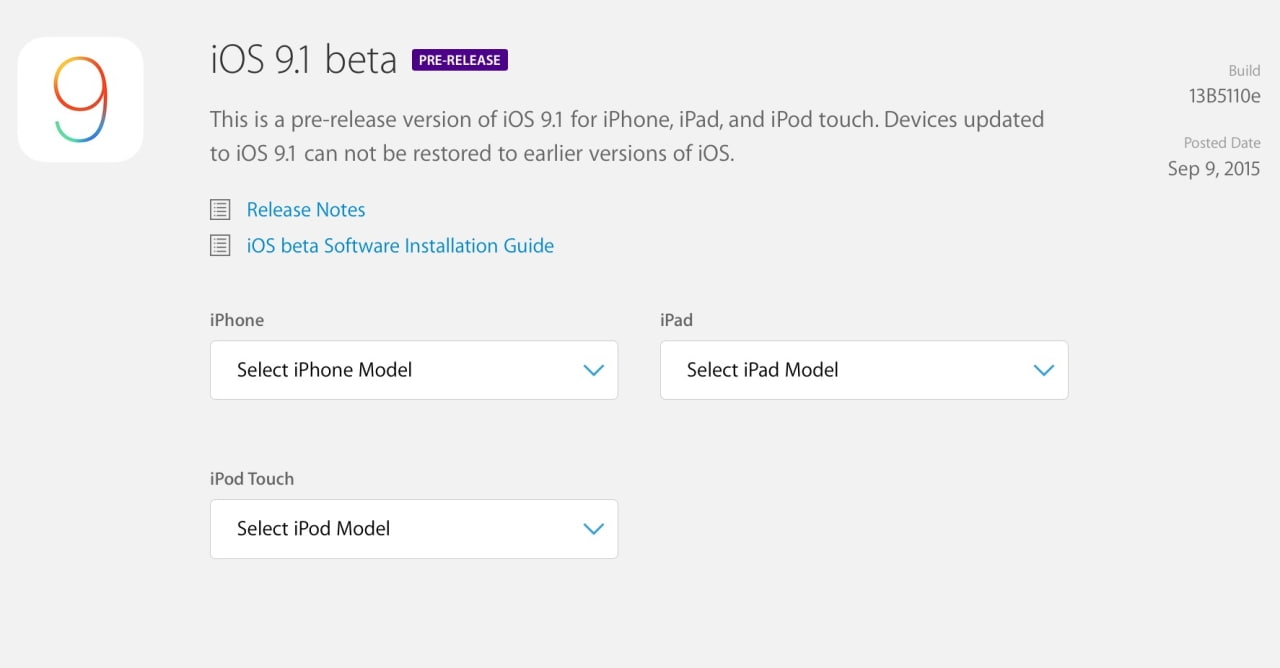Click the document icon beside Release Notes
This screenshot has width=1280, height=668.
[x=220, y=209]
